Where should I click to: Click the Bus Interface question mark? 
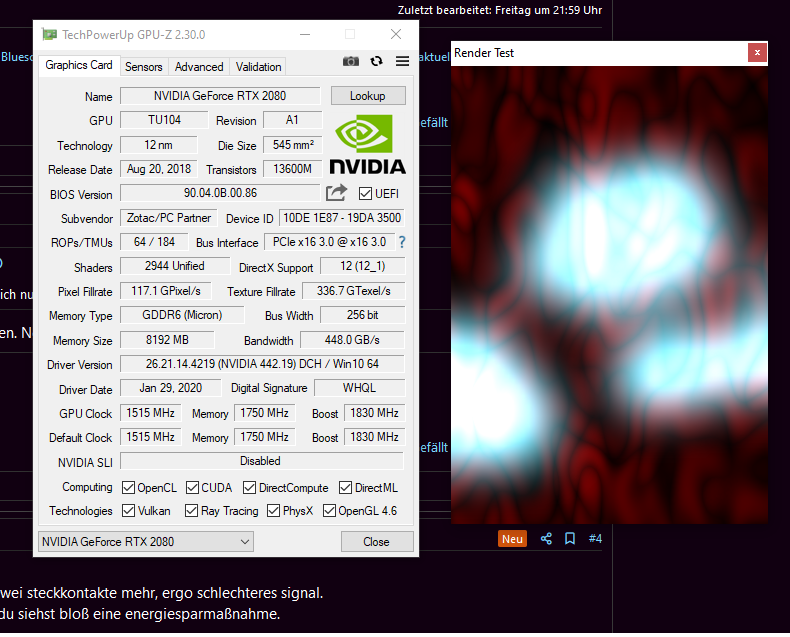402,242
